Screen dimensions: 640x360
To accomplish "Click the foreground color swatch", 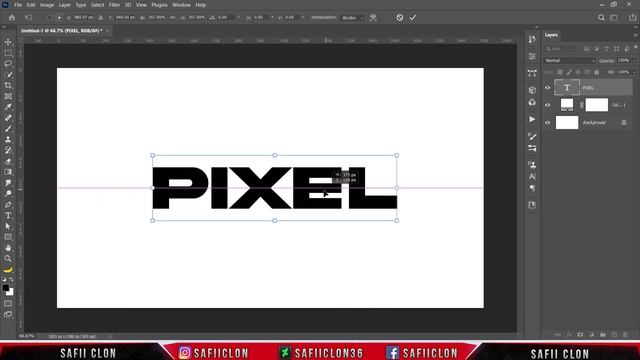I will pyautogui.click(x=6, y=288).
